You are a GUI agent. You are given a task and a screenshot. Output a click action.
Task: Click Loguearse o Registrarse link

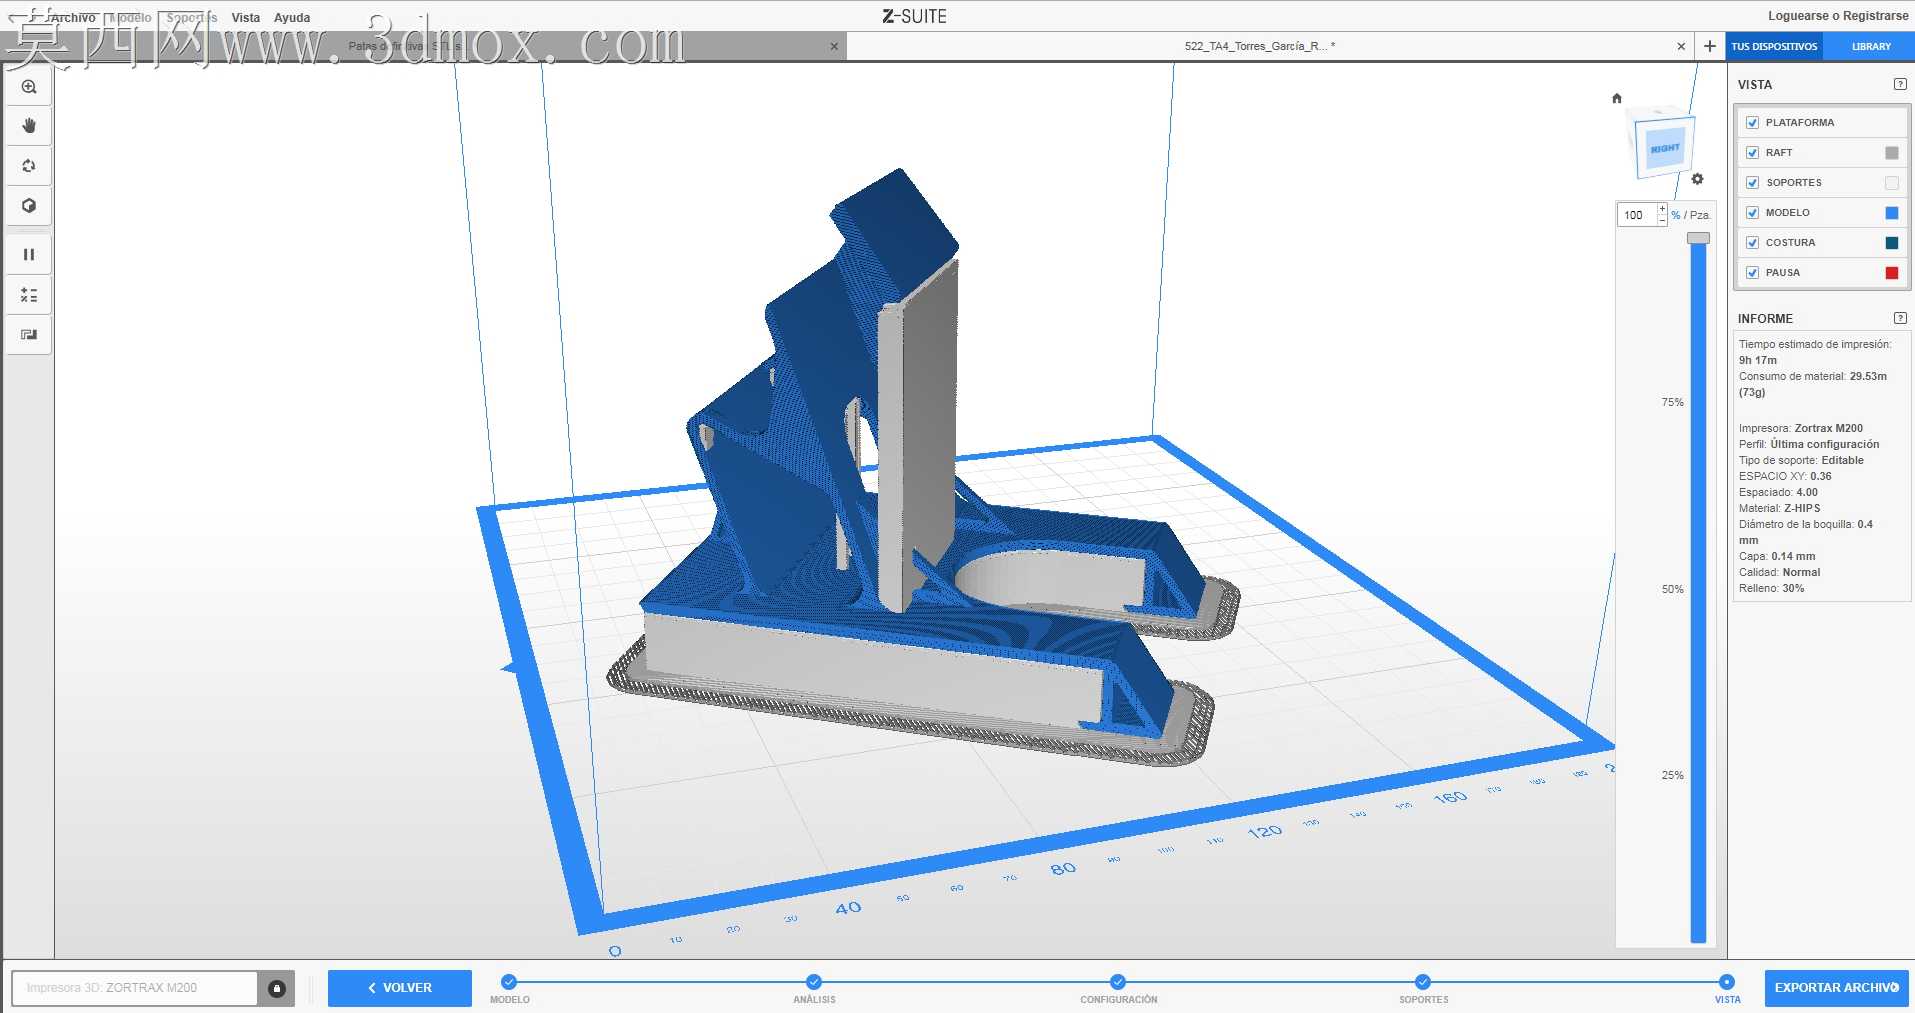1838,16
